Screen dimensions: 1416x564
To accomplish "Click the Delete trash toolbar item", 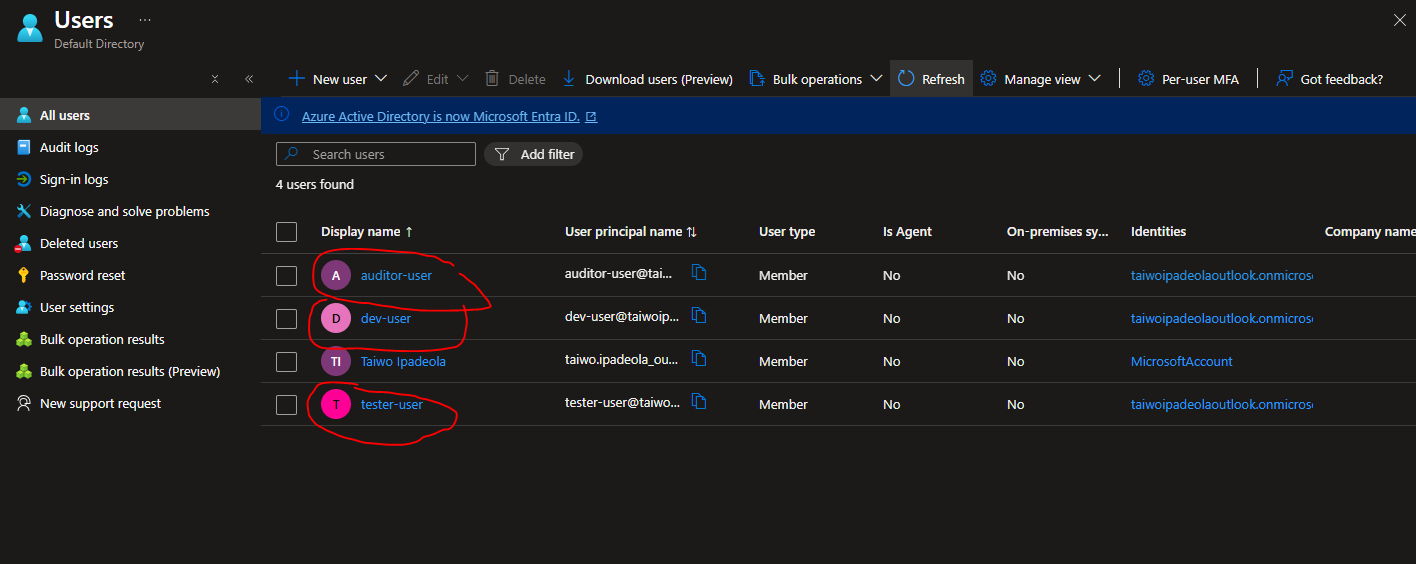I will [x=515, y=79].
